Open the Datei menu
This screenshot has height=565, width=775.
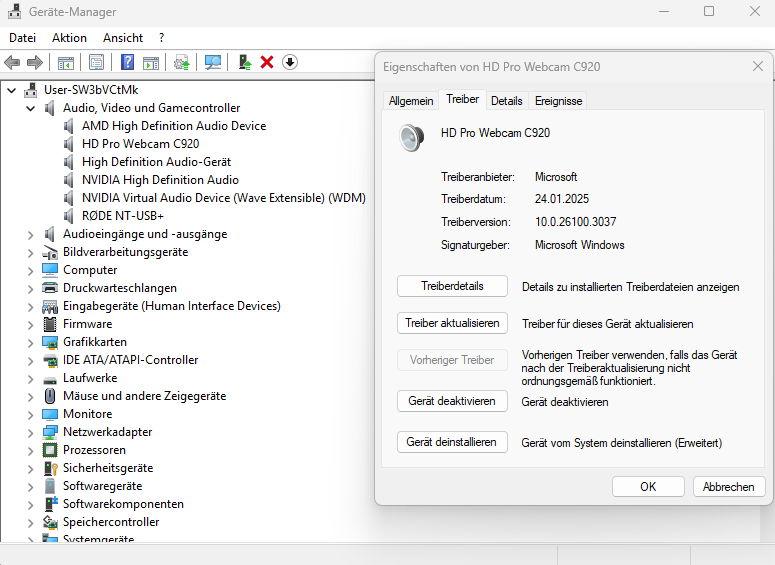[23, 38]
